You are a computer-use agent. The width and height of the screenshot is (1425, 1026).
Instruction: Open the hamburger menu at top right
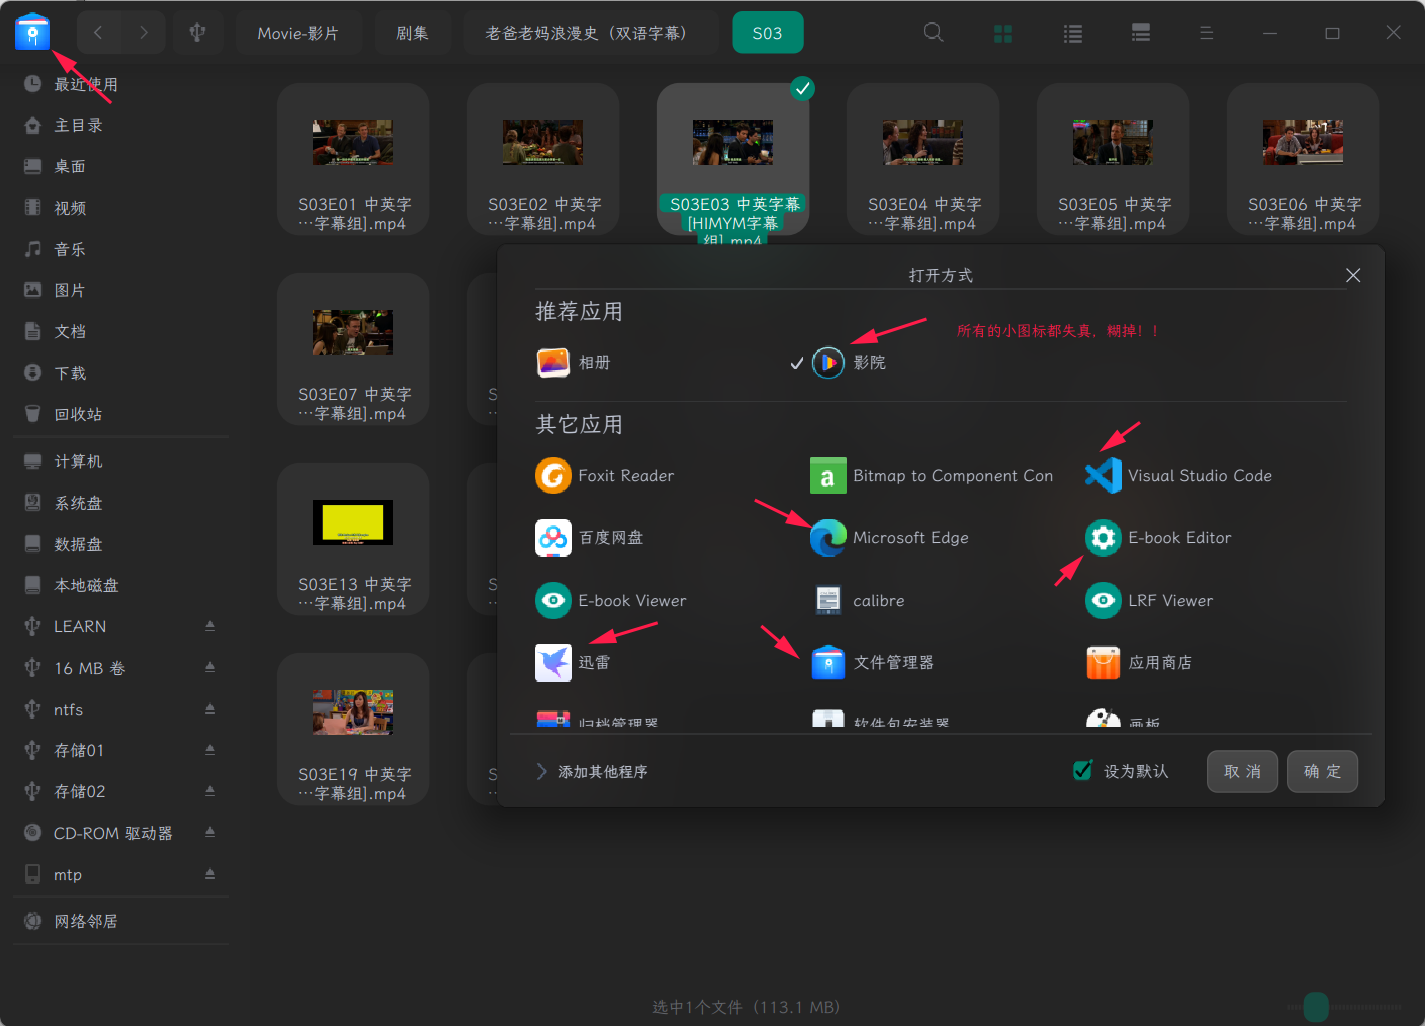click(1207, 32)
